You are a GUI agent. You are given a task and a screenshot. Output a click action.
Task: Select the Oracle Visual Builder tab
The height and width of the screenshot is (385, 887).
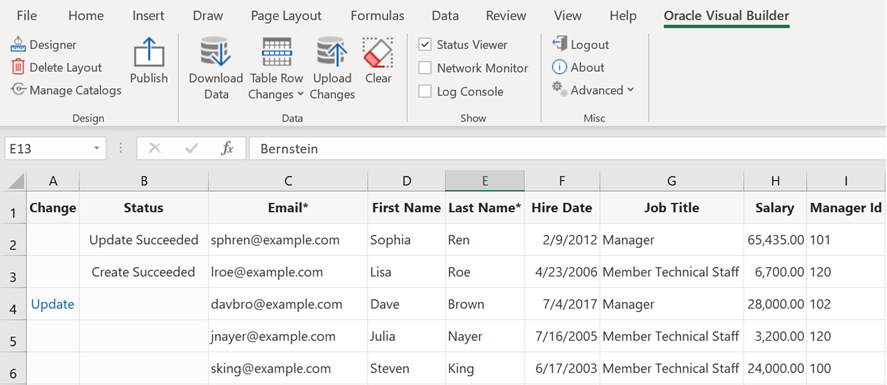(x=726, y=16)
